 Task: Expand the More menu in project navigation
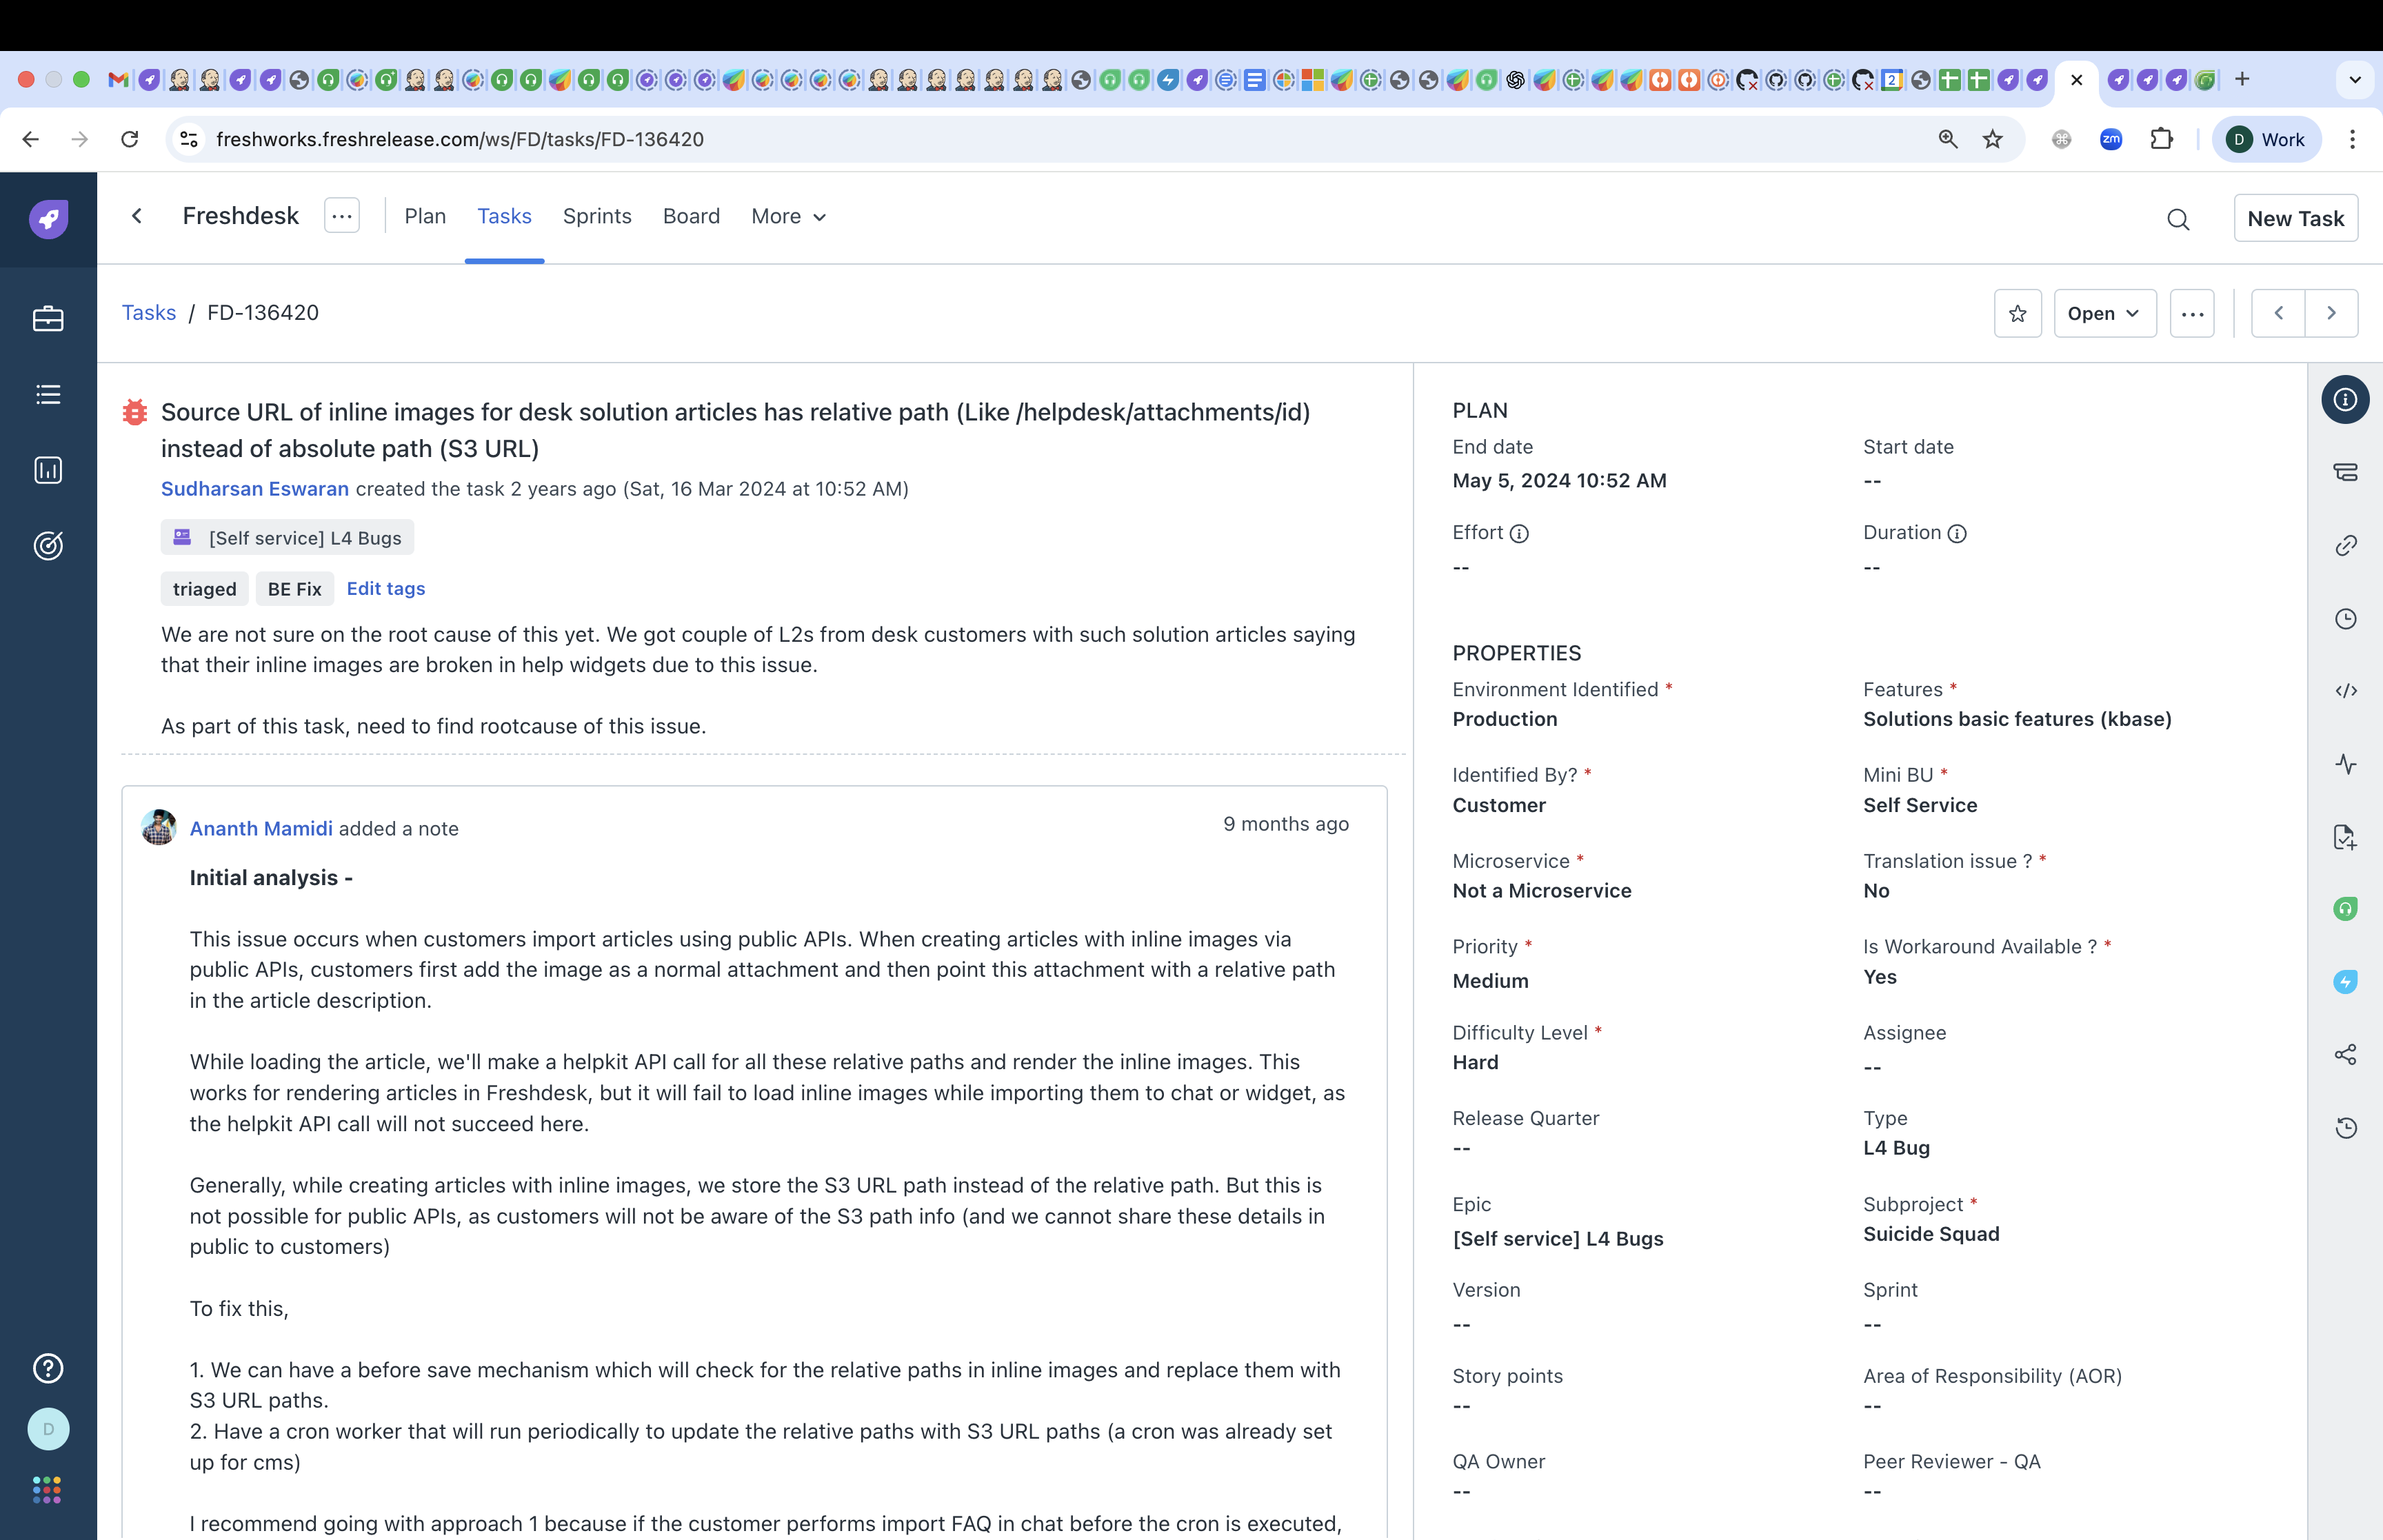tap(788, 216)
